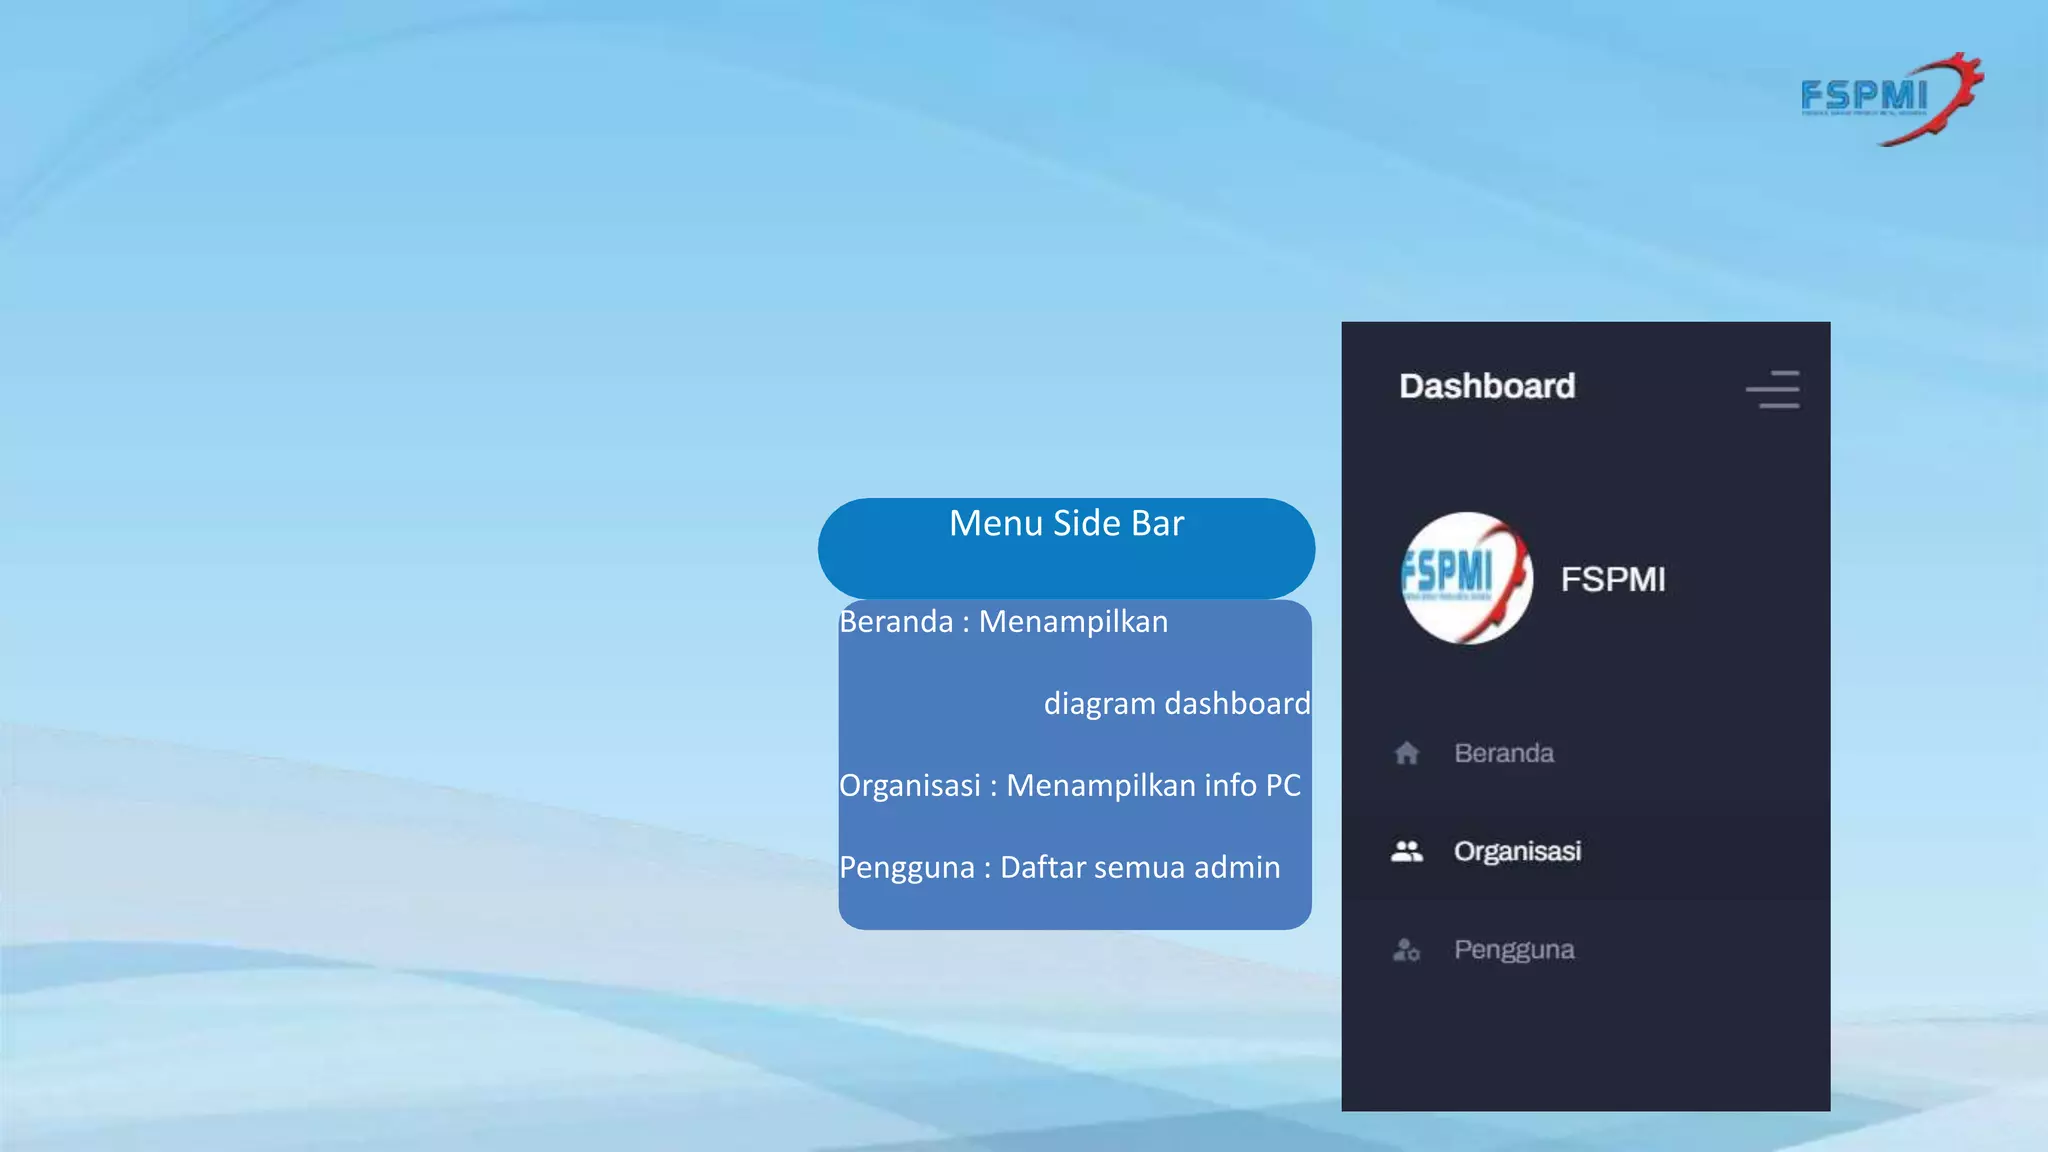Click the round FSPMI profile avatar

[x=1466, y=578]
